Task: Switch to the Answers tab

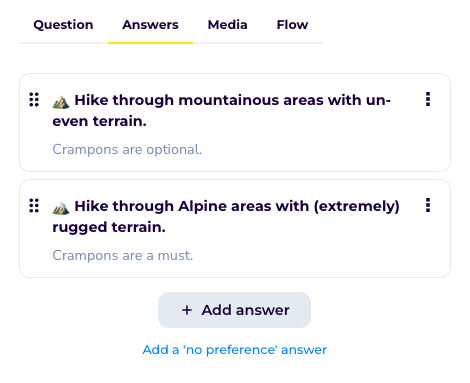Action: coord(150,25)
